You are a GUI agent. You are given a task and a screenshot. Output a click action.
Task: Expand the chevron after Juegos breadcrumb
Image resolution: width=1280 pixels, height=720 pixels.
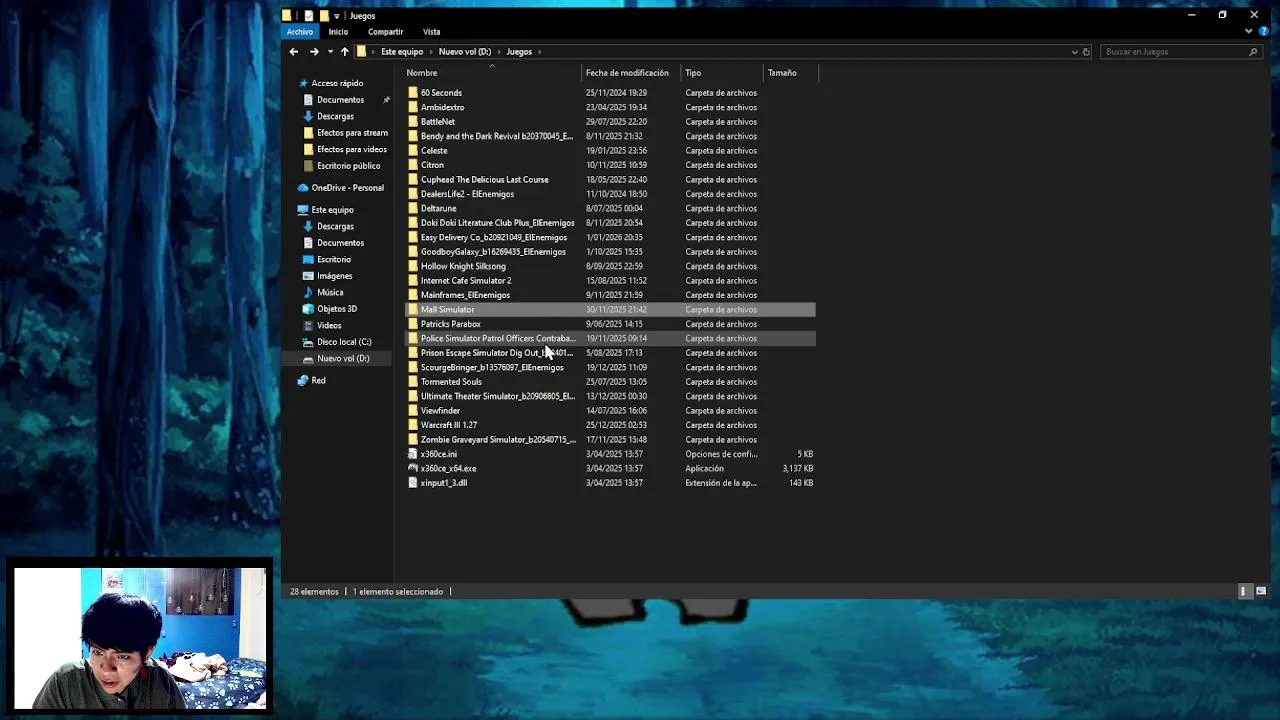pyautogui.click(x=540, y=52)
